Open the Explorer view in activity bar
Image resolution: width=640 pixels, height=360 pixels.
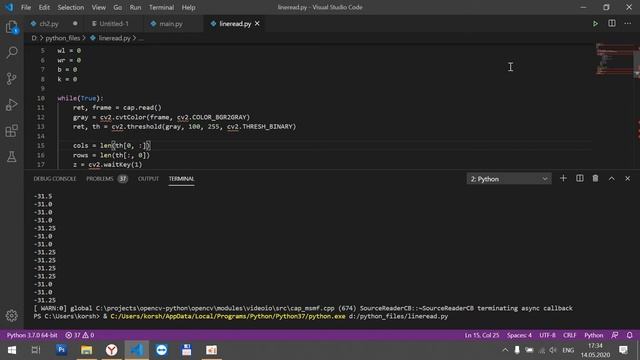(12, 28)
